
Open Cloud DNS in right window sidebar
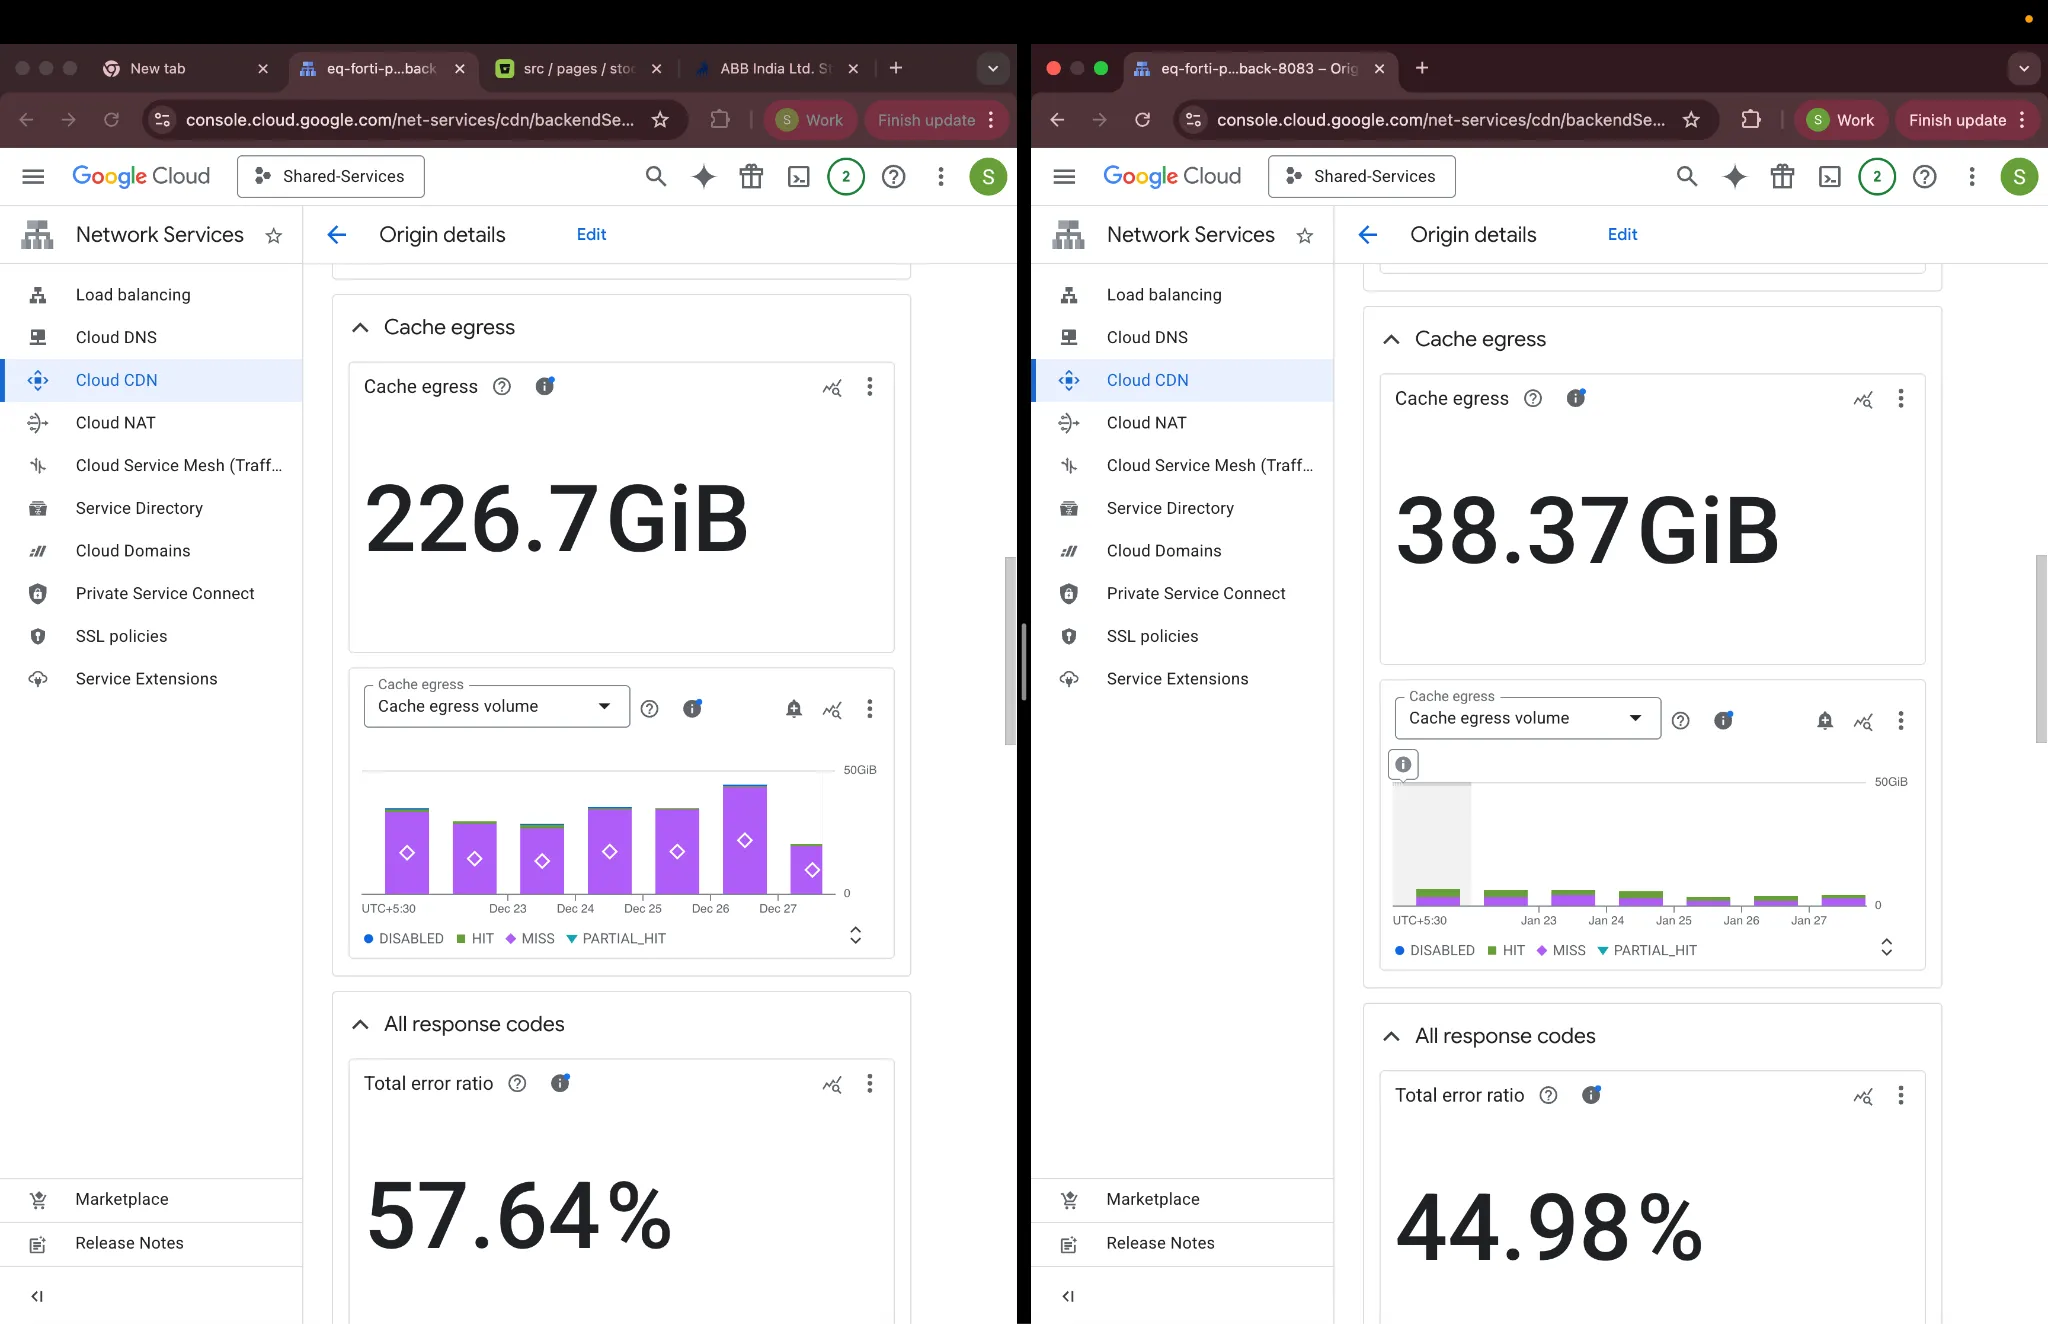tap(1182, 338)
